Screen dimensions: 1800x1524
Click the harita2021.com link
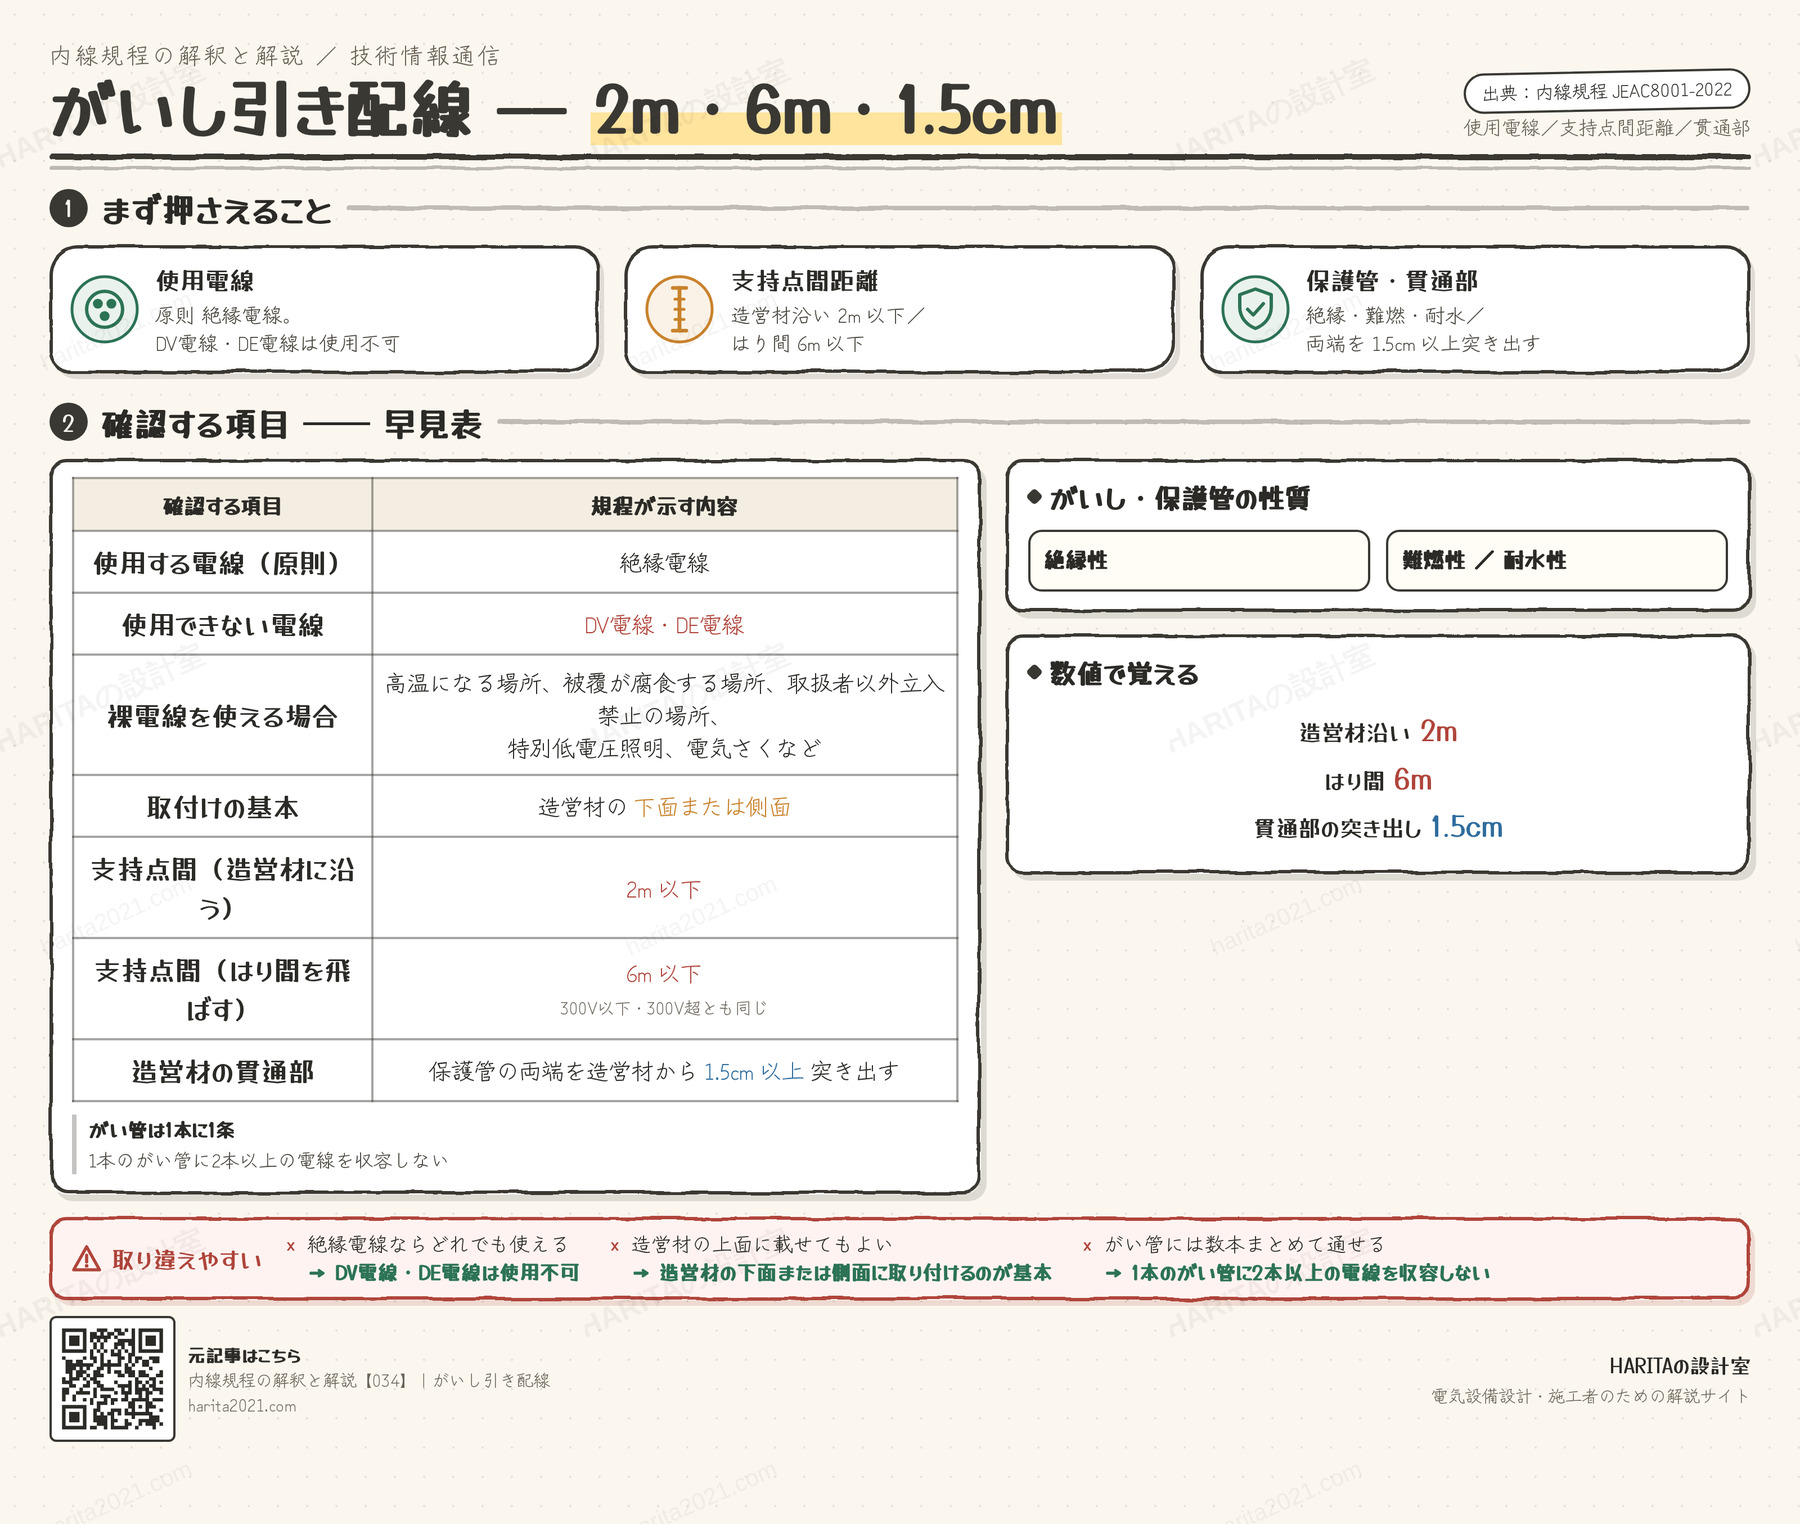click(x=242, y=1406)
